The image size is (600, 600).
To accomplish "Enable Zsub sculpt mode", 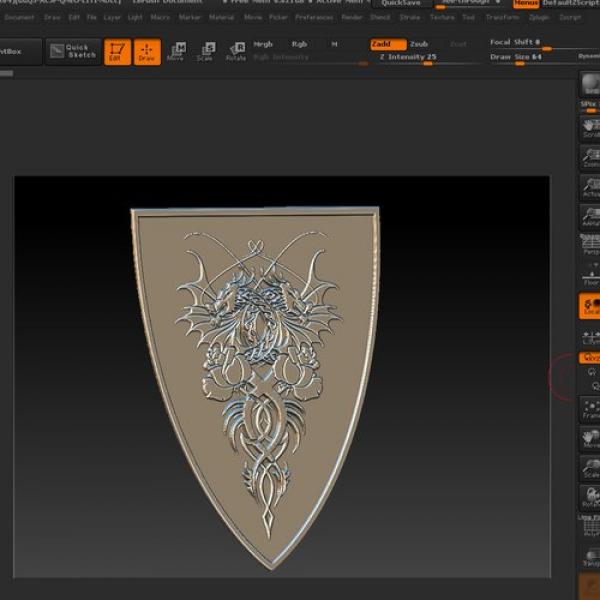I will 419,44.
